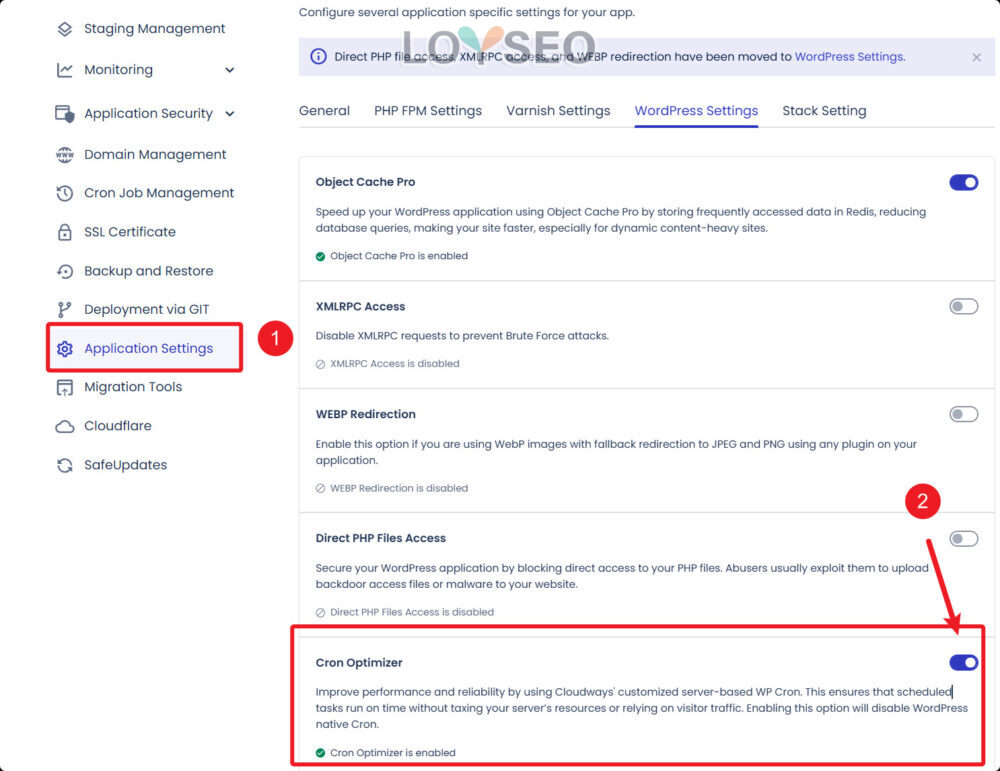The width and height of the screenshot is (1000, 771).
Task: Click the WEBP Redirection heading
Action: [x=365, y=415]
